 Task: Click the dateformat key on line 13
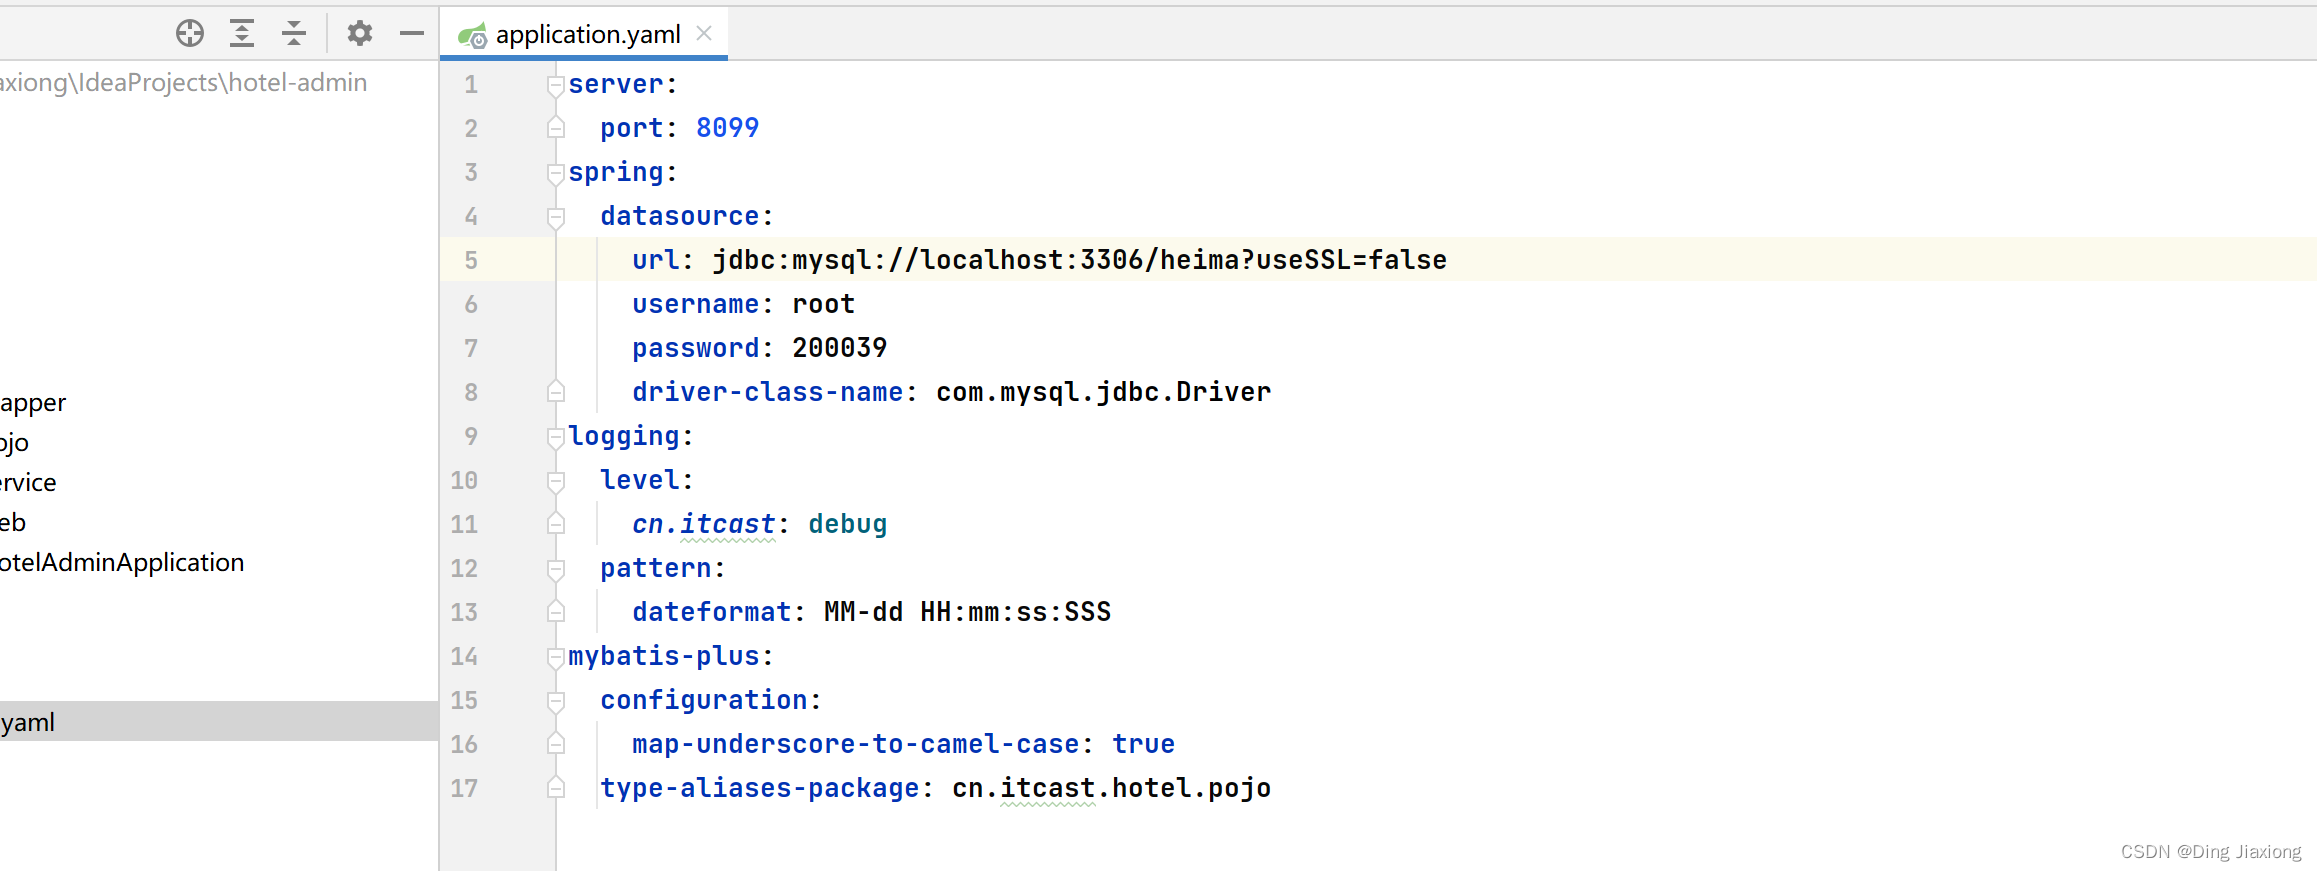(x=712, y=612)
